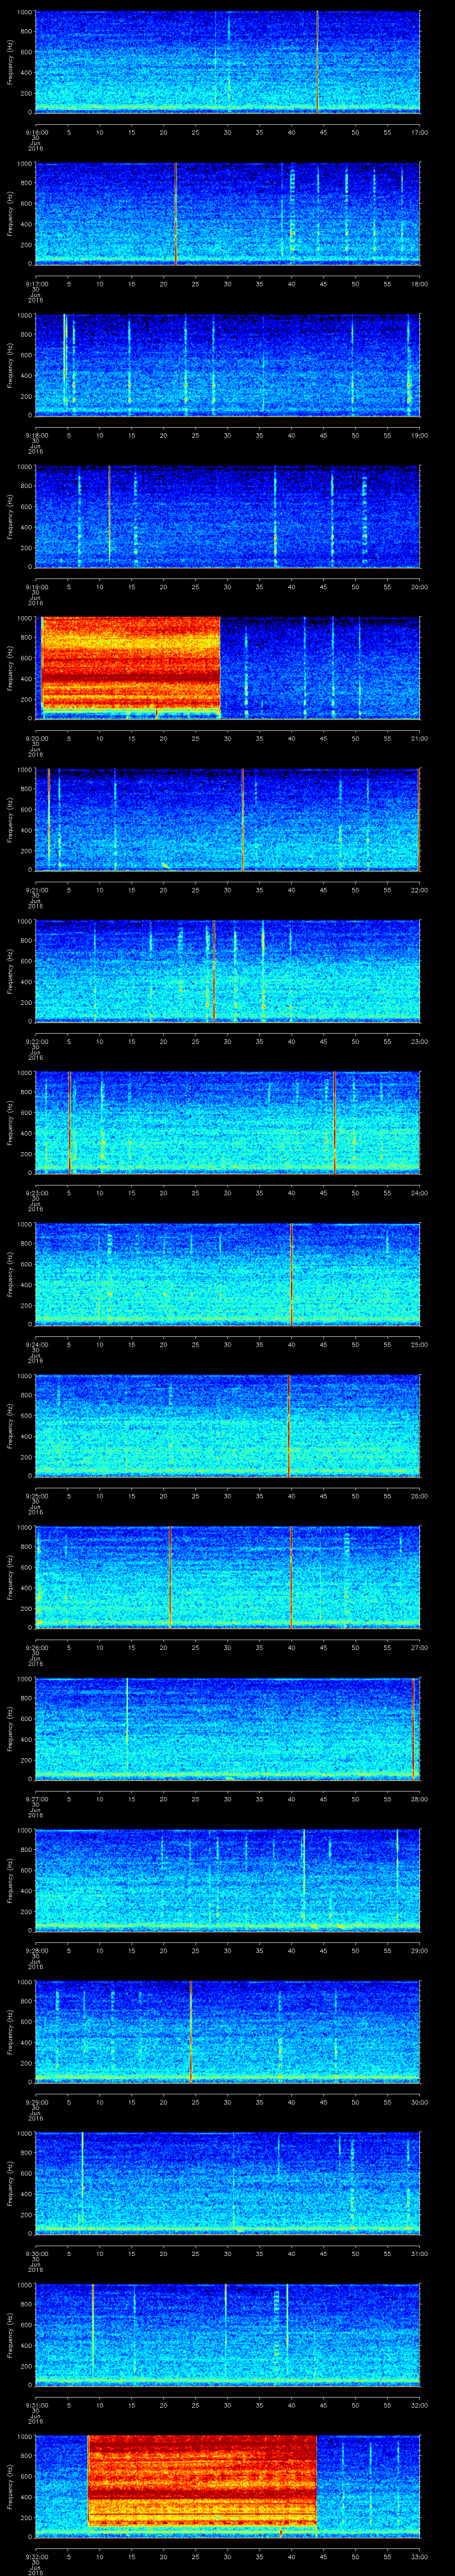Click the 9:21:00 start time label
The width and height of the screenshot is (455, 2576).
36,890
